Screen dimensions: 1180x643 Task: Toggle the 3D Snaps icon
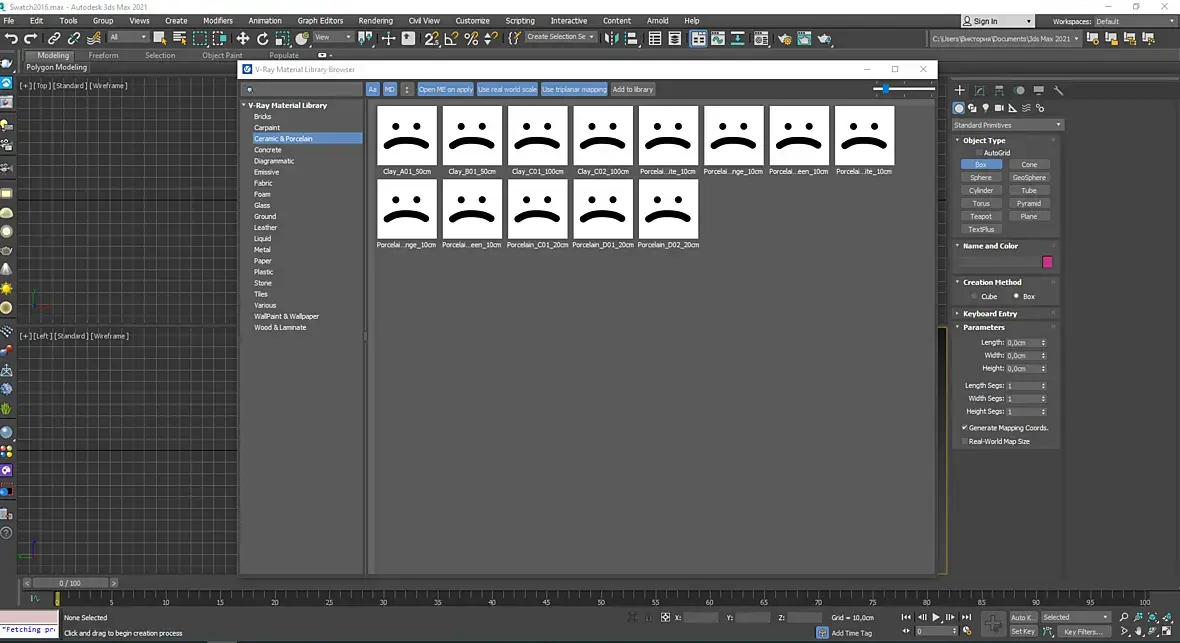coord(431,38)
